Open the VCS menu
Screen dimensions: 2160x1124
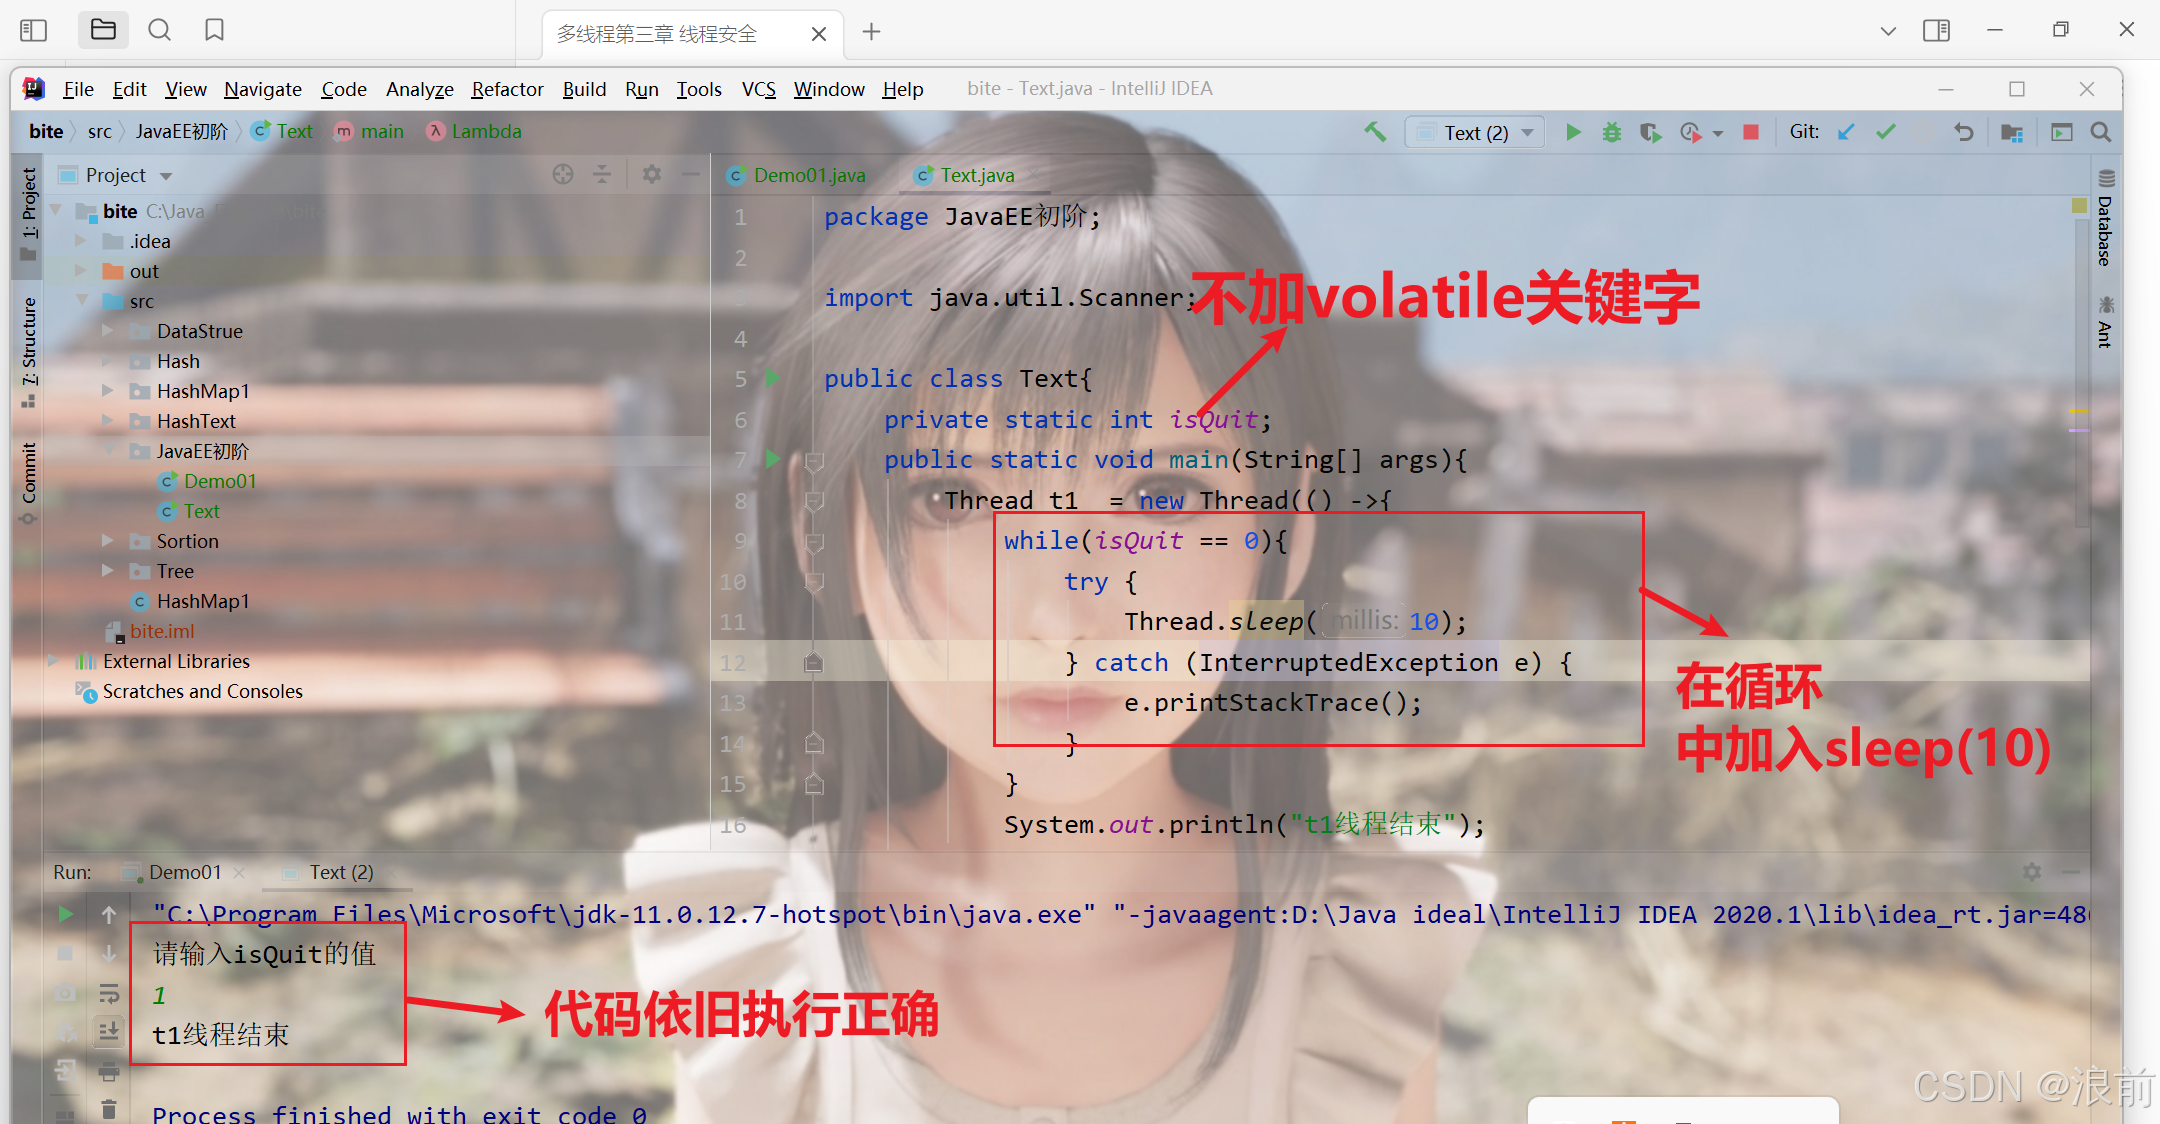click(759, 89)
